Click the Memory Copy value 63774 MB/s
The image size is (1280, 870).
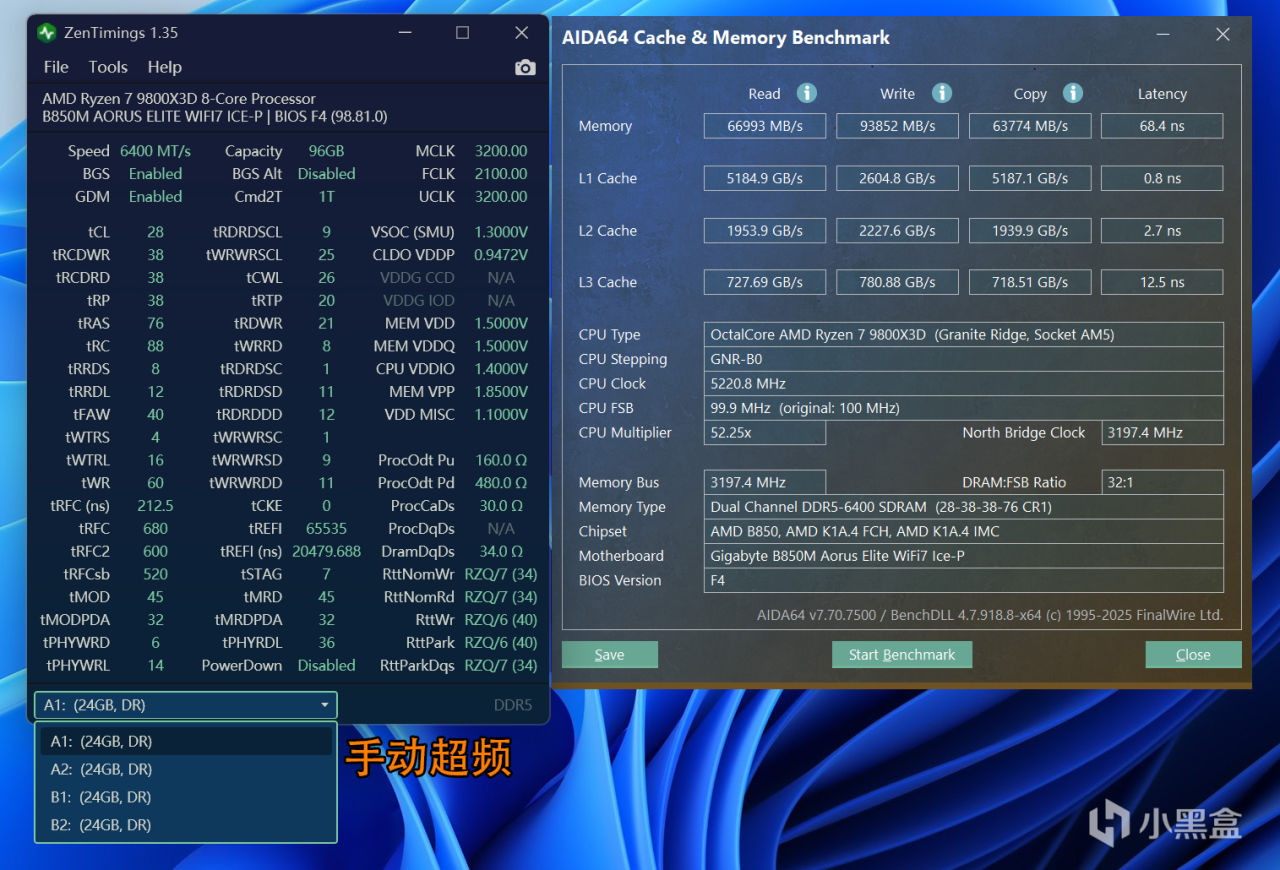click(1030, 126)
